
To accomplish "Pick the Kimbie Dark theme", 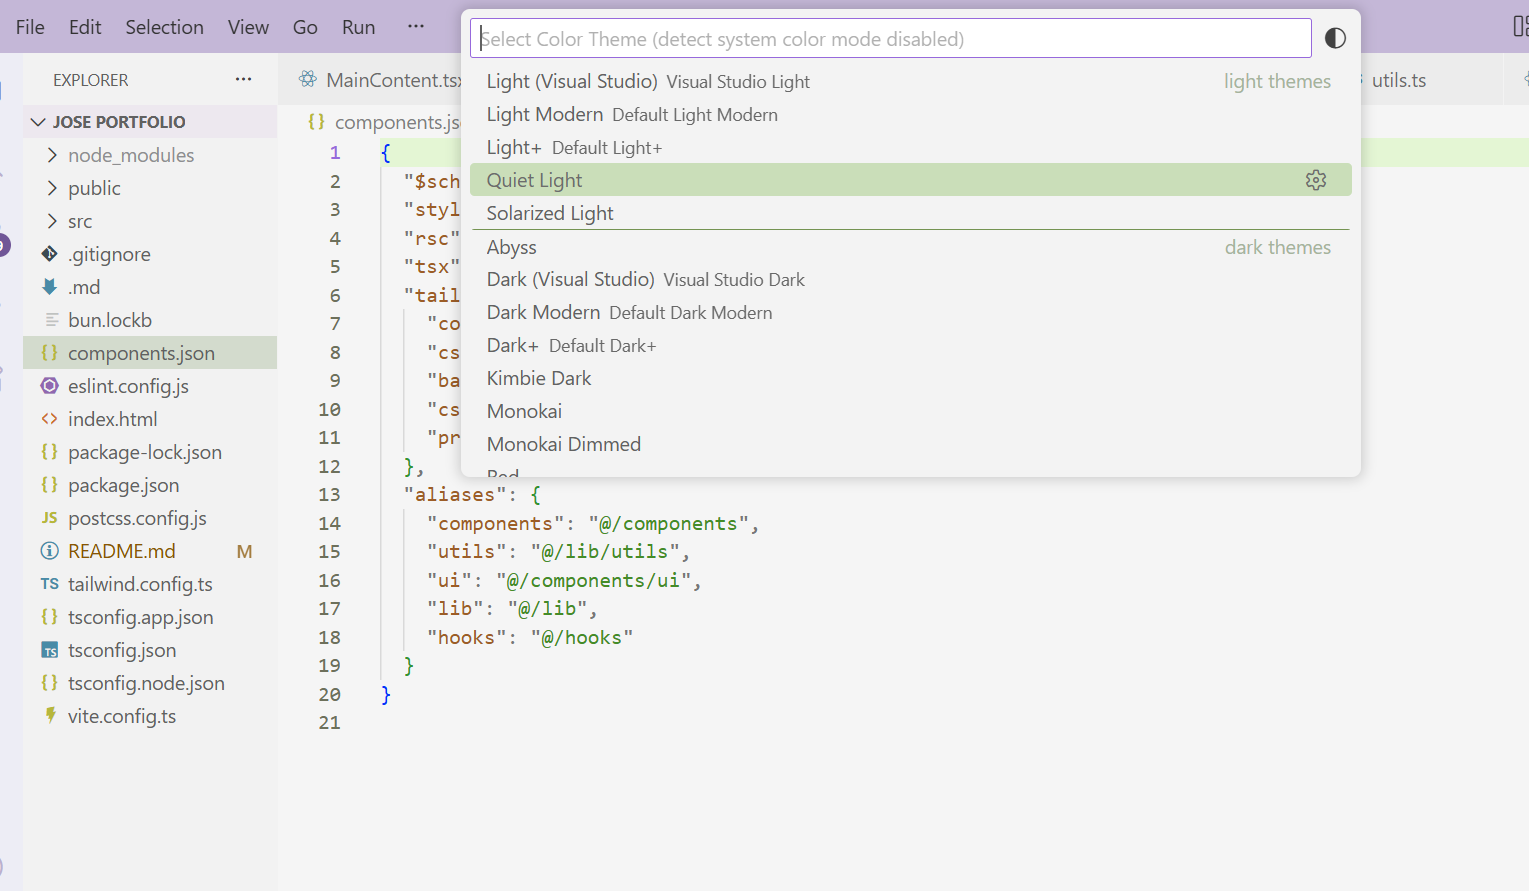I will [539, 378].
